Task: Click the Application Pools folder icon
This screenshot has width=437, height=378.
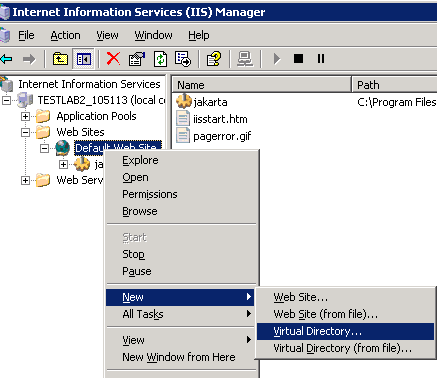Action: (x=43, y=116)
